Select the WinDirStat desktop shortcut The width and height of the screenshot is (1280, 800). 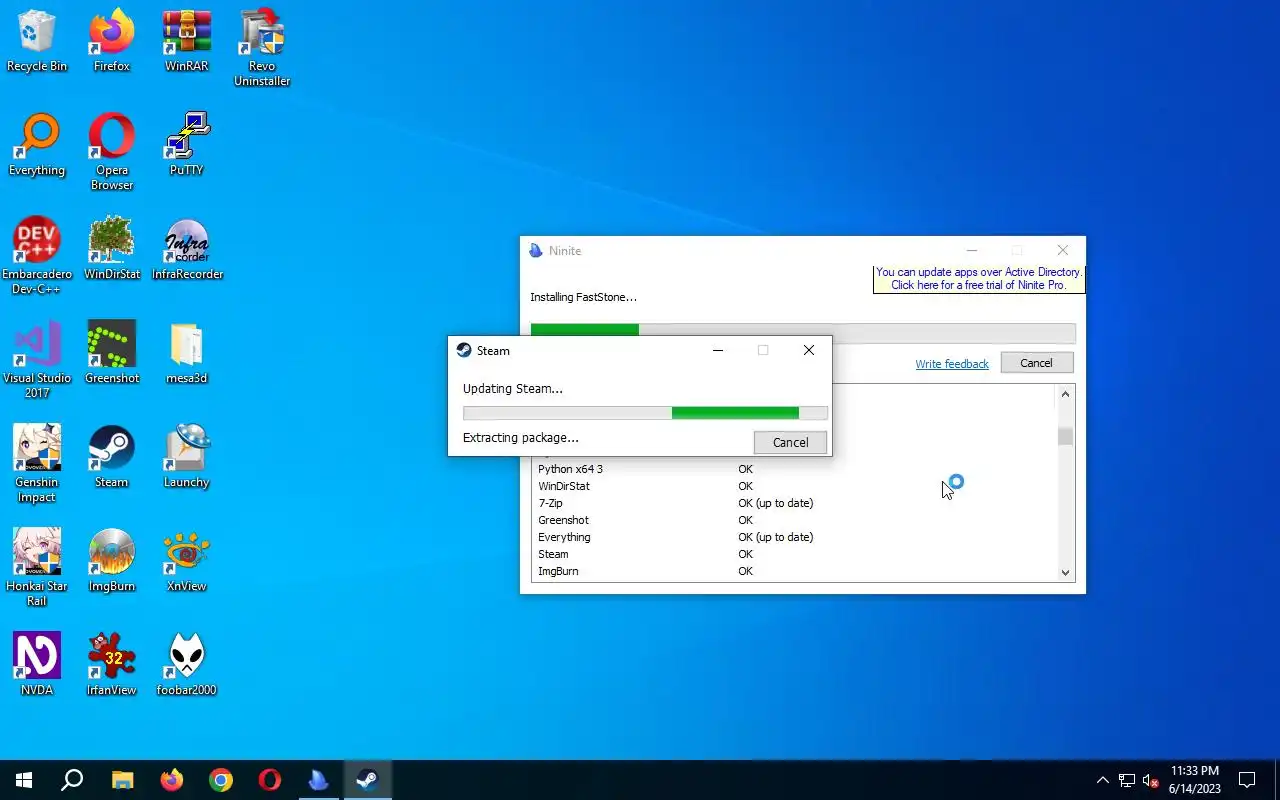[112, 249]
